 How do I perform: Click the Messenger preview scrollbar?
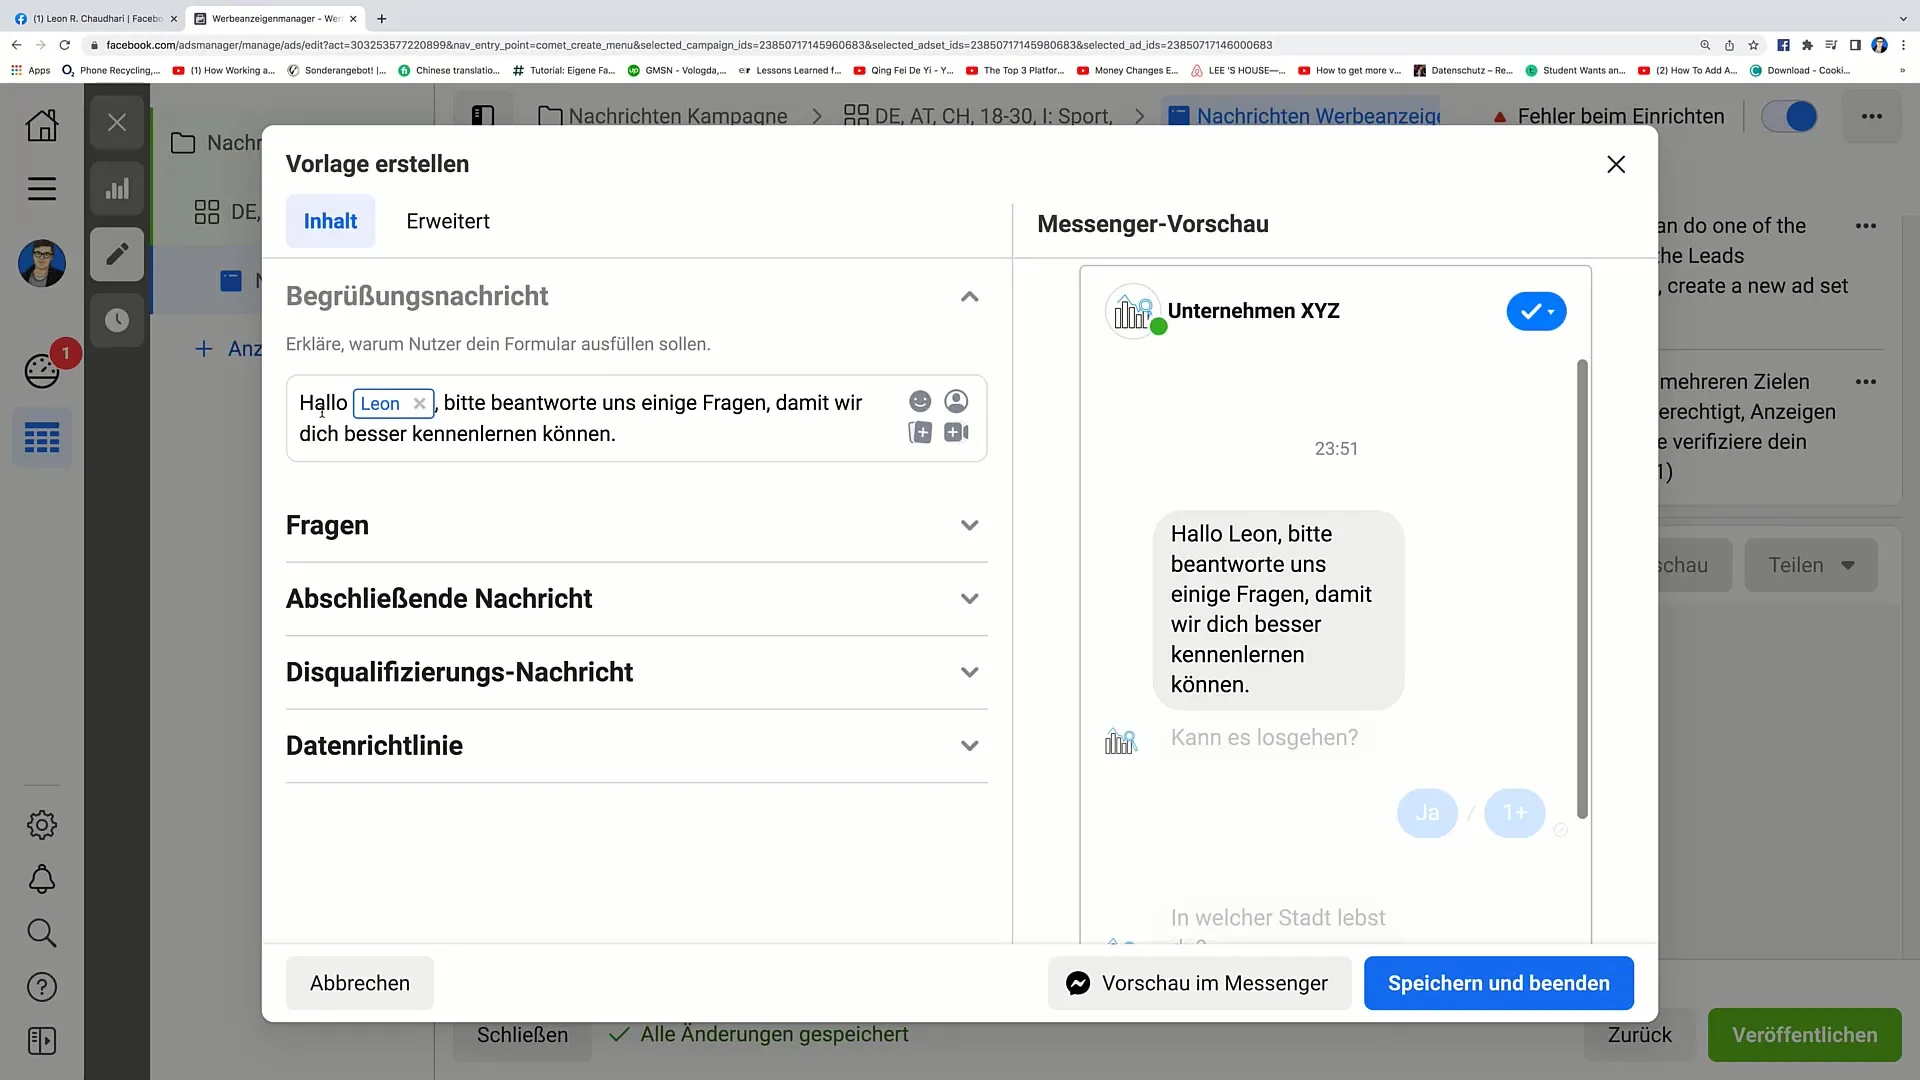pos(1582,589)
